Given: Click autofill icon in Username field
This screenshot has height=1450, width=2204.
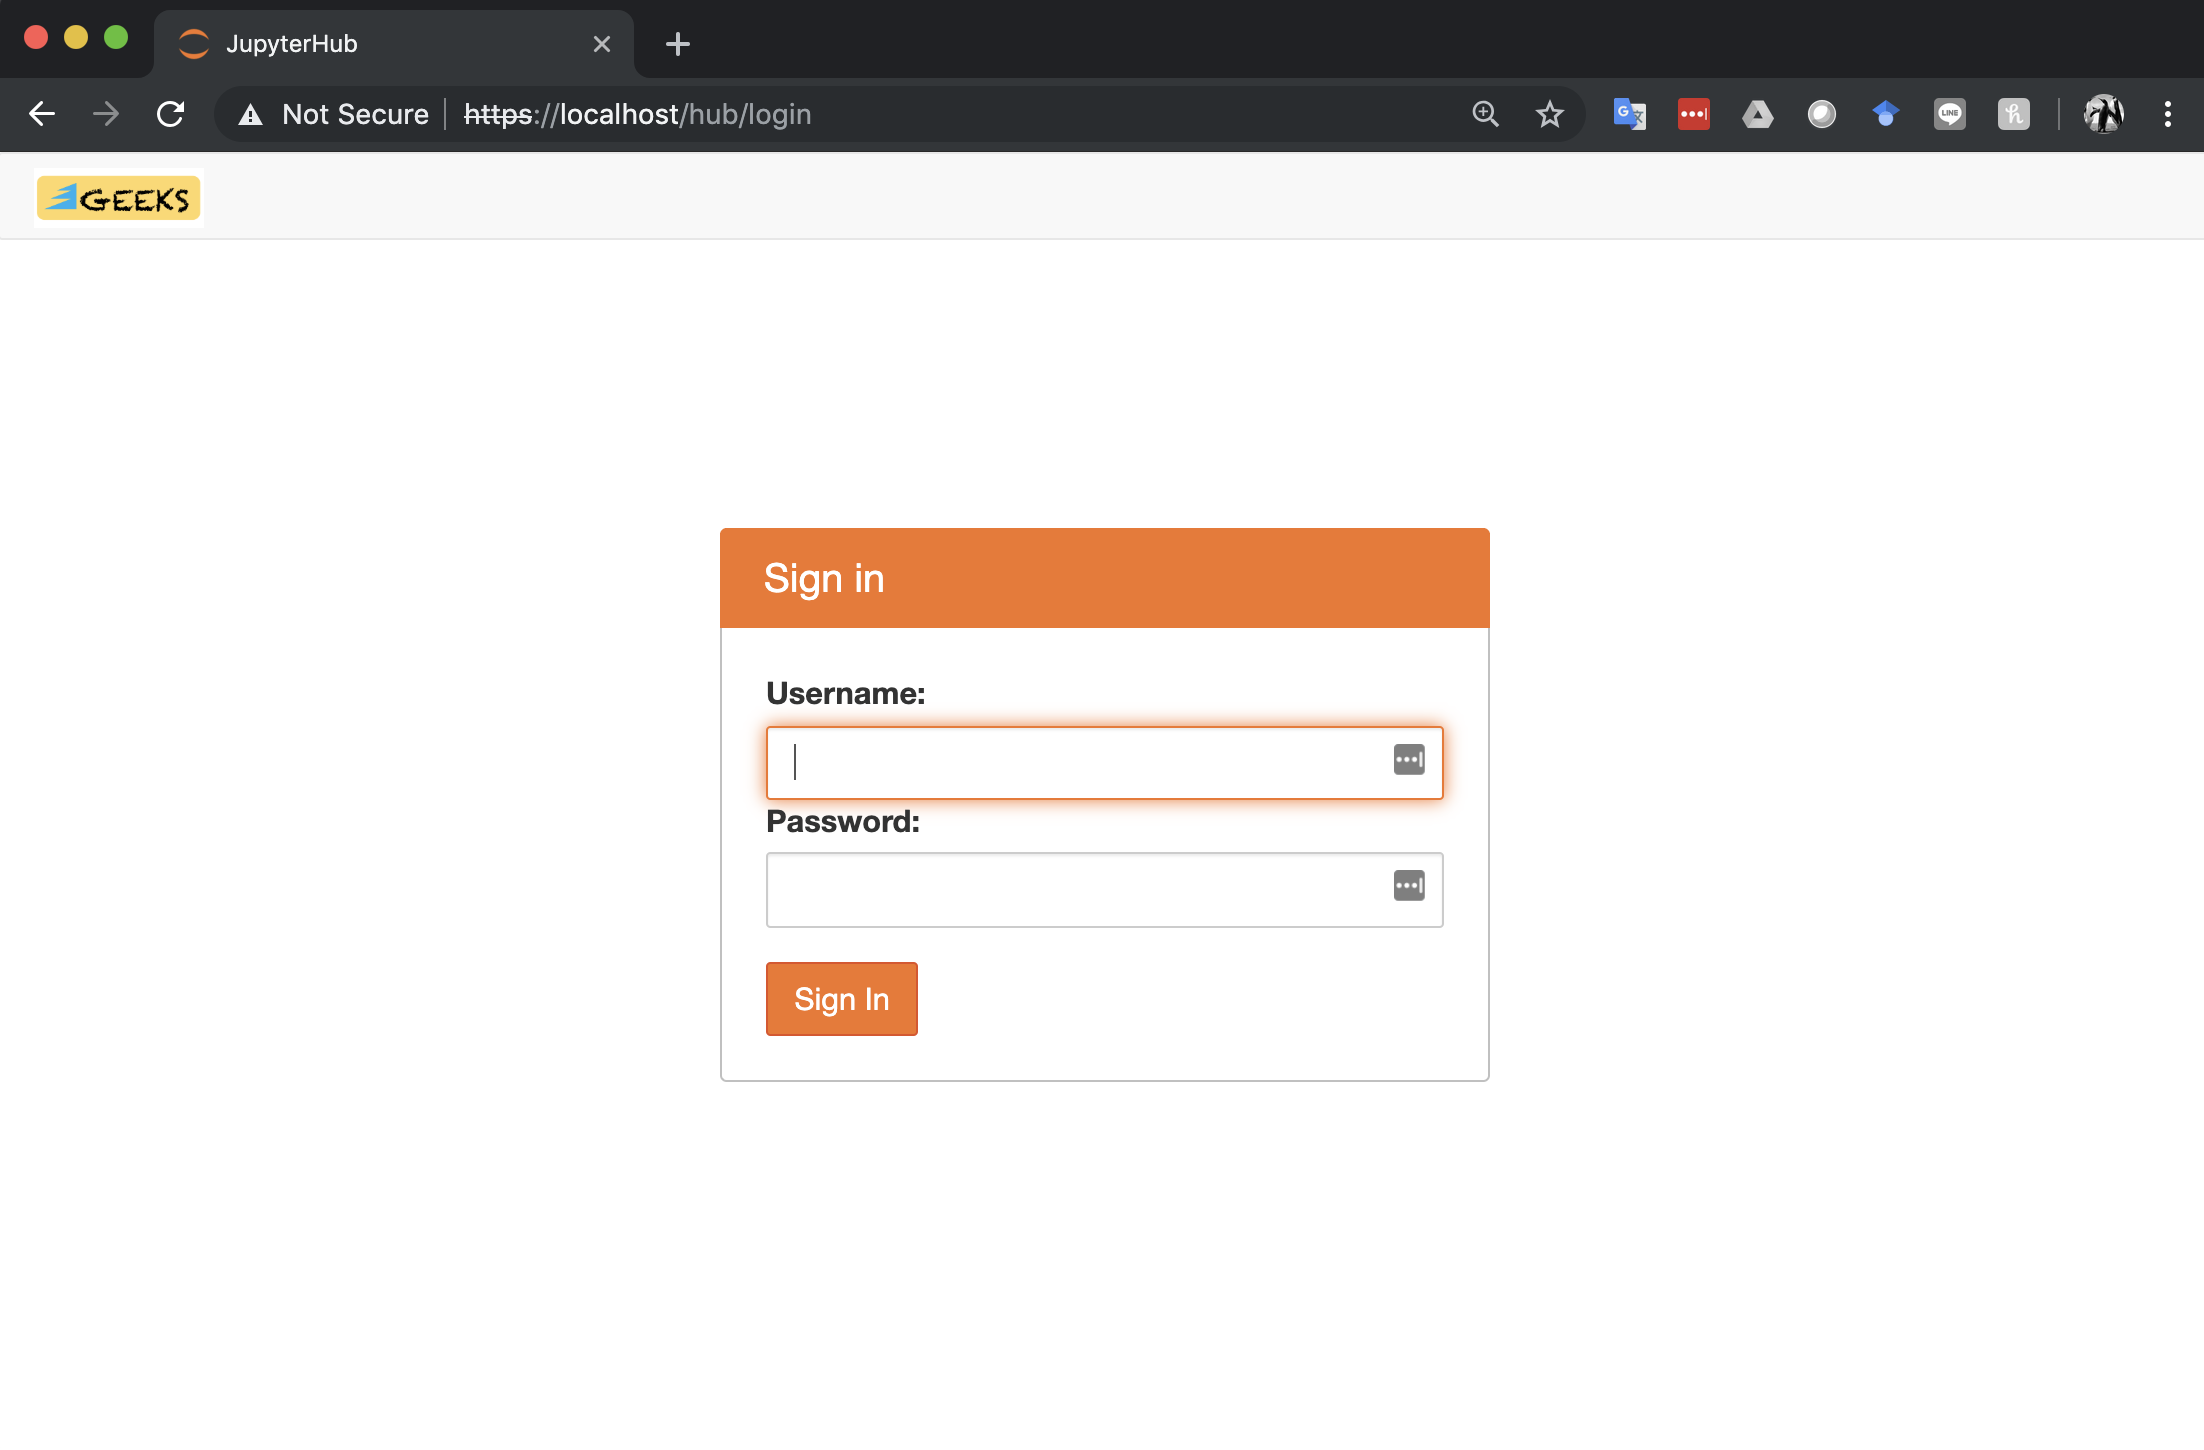Looking at the screenshot, I should 1408,760.
